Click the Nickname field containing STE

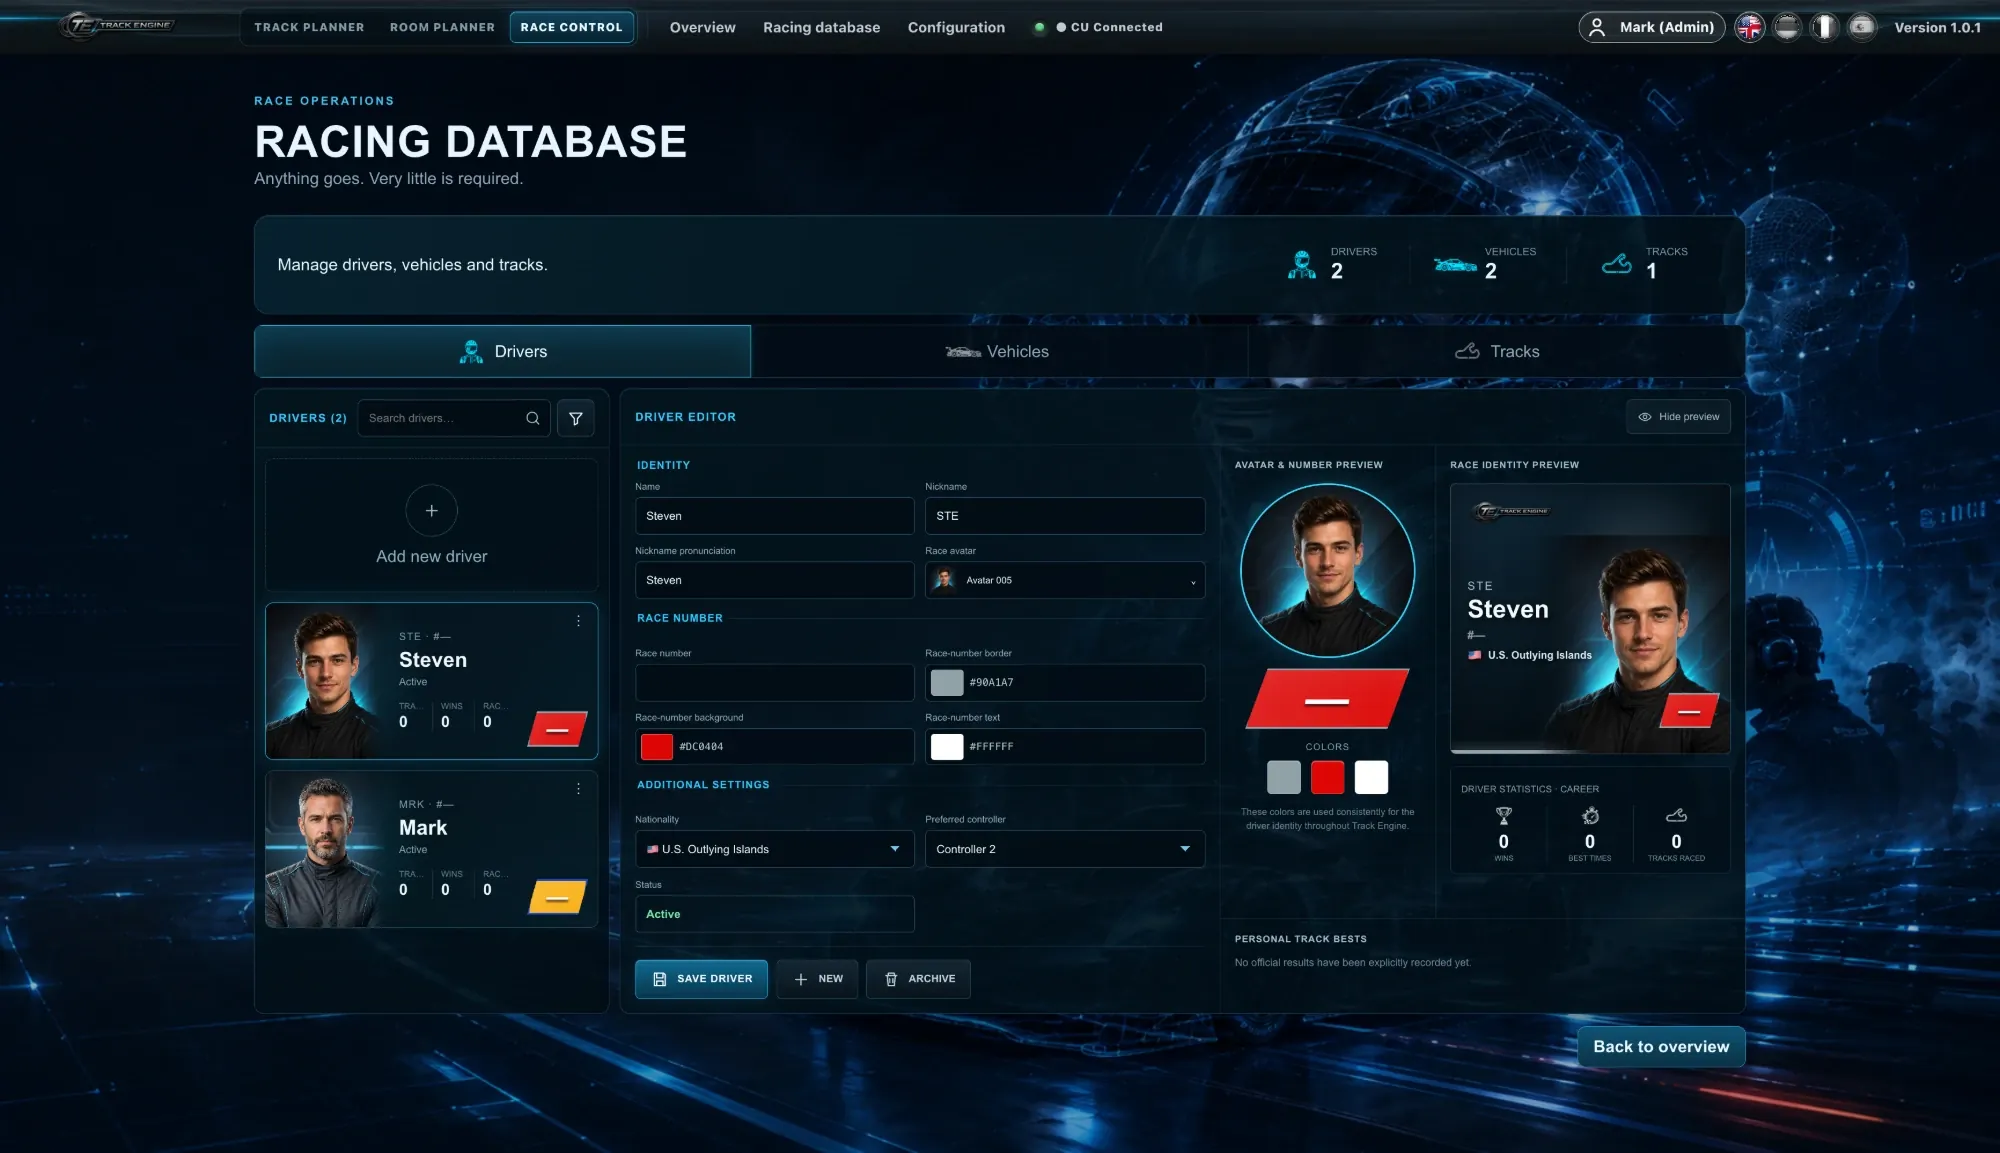click(x=1065, y=516)
